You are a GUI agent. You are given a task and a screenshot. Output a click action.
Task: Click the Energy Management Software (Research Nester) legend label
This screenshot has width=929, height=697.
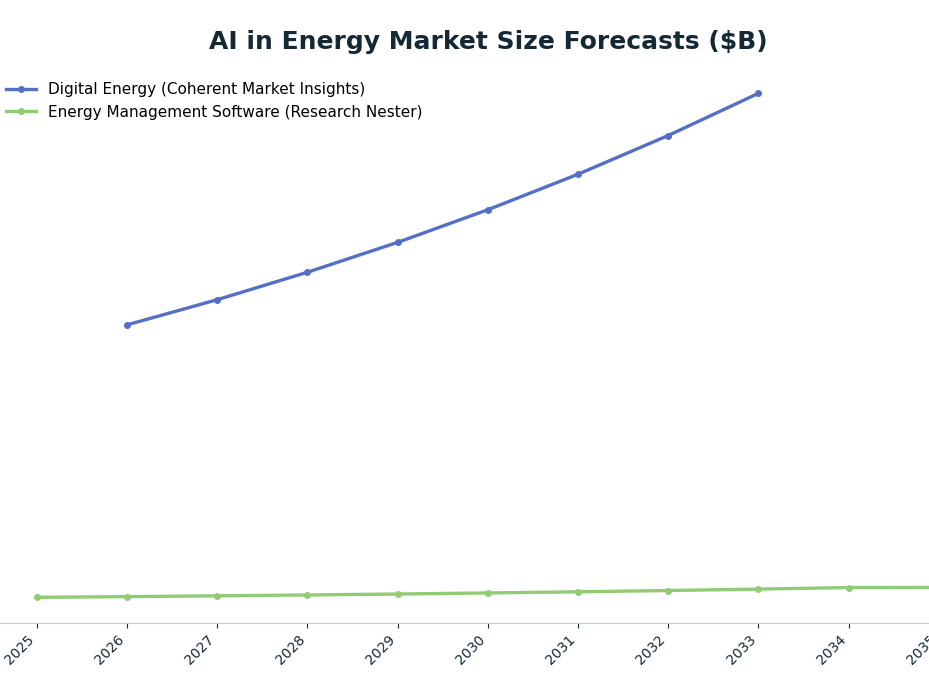(x=235, y=112)
